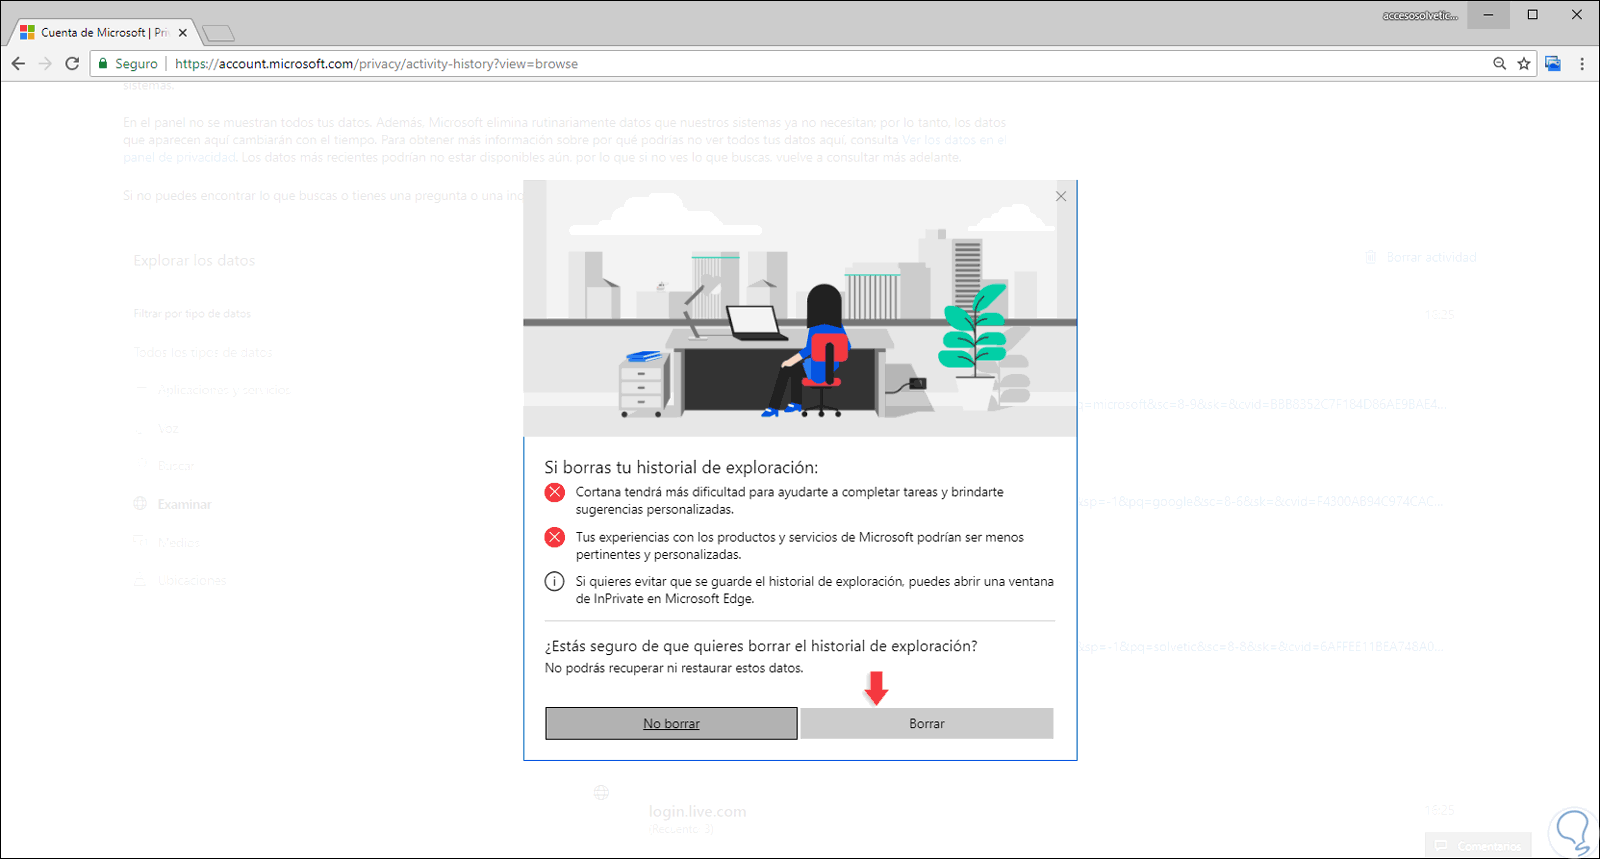1600x859 pixels.
Task: Close the delete-history dialog with X
Action: tap(1061, 196)
